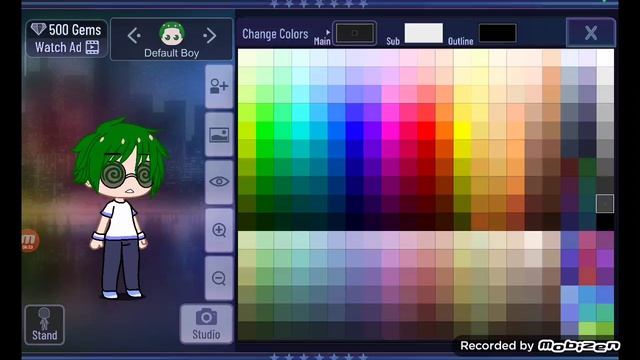The width and height of the screenshot is (640, 360).
Task: Pick the highlighted dark gray swatch
Action: (604, 204)
